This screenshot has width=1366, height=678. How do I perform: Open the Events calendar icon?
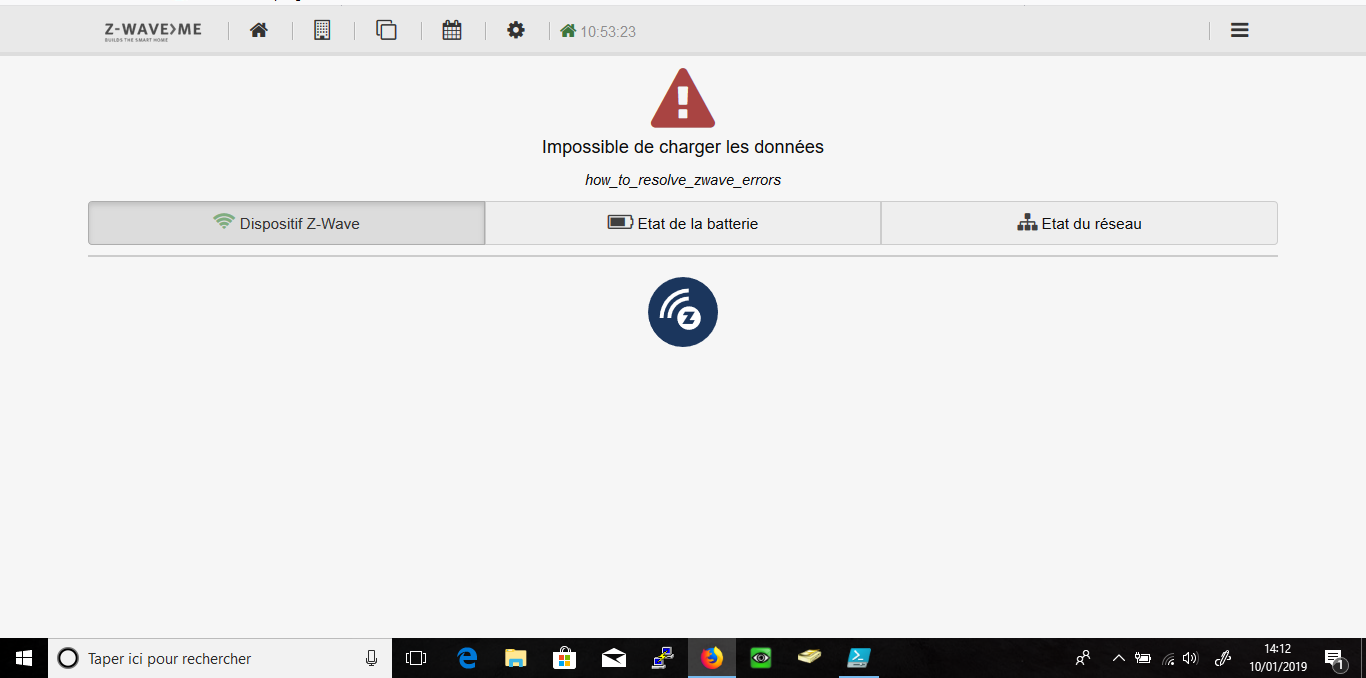tap(452, 30)
